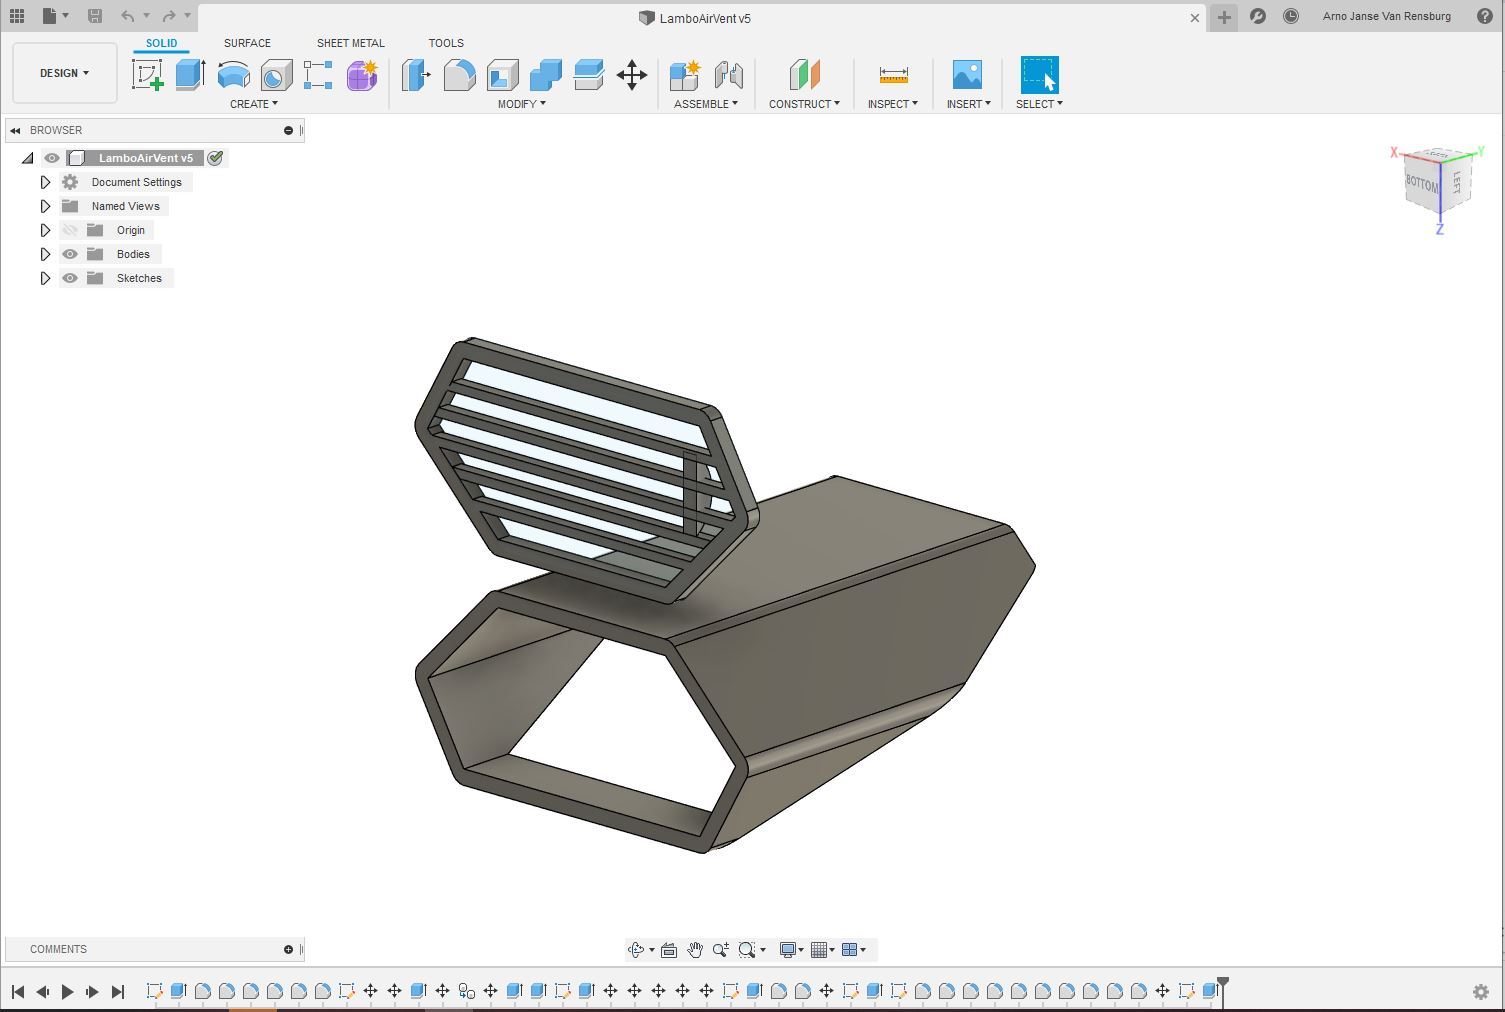Screen dimensions: 1505x1012
Task: Select the Press Pull tool
Action: 416,75
